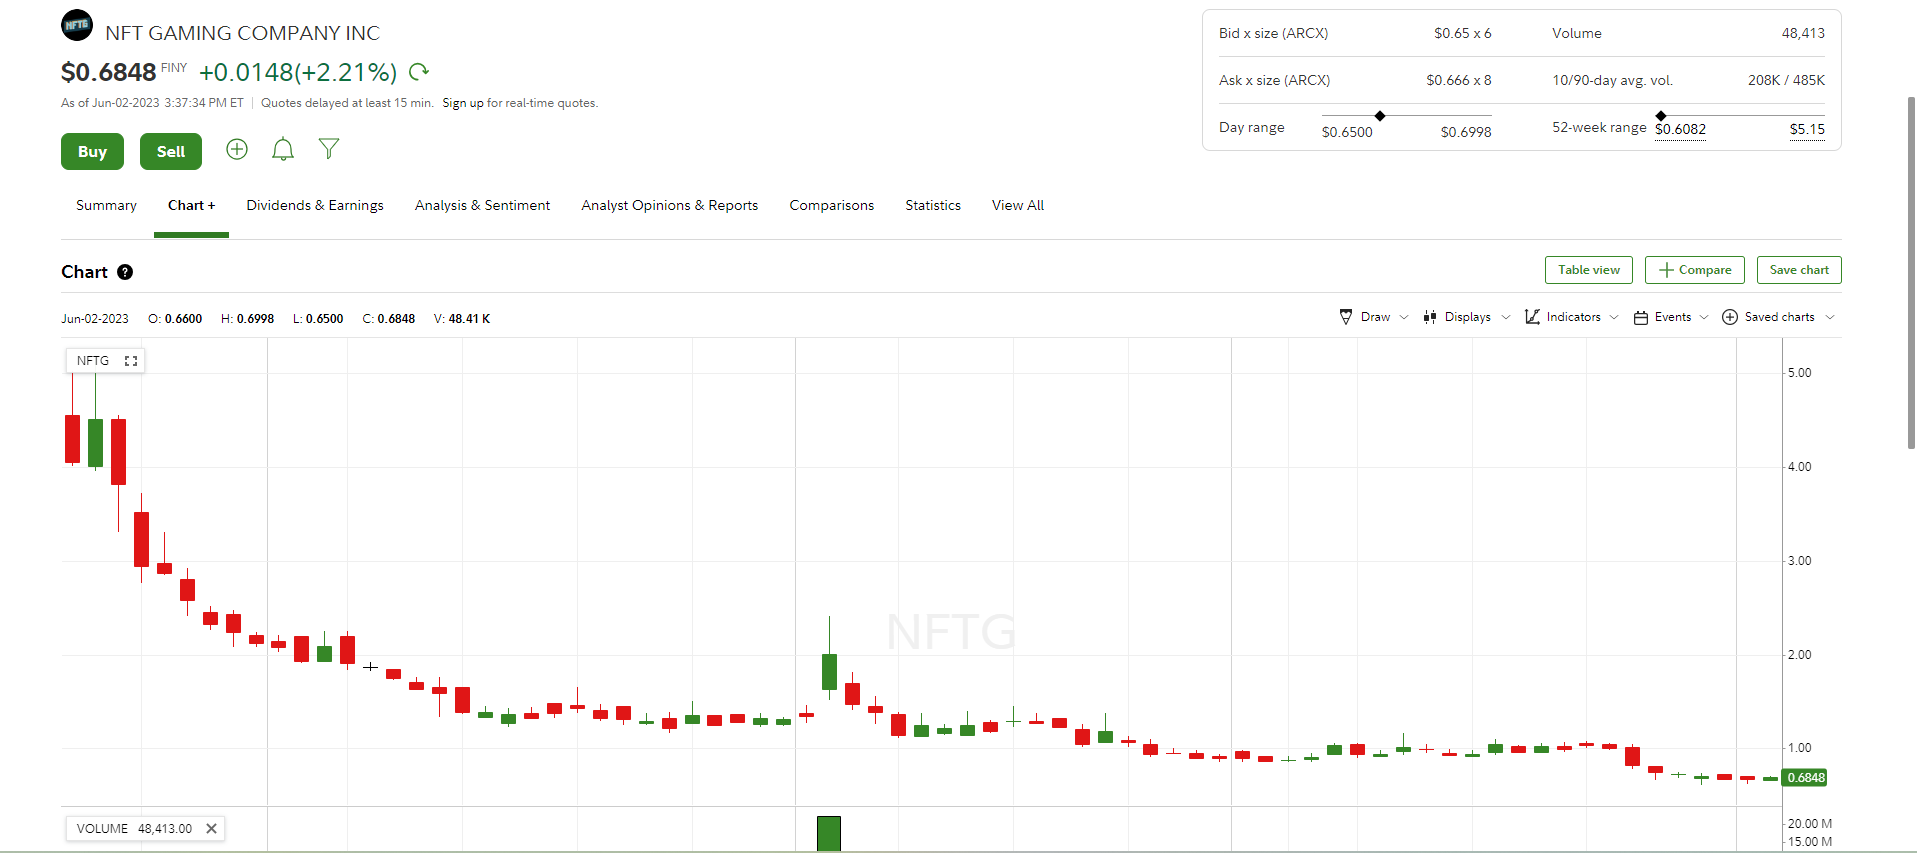Click the NFTG company logo icon
Image resolution: width=1917 pixels, height=853 pixels.
coord(77,24)
